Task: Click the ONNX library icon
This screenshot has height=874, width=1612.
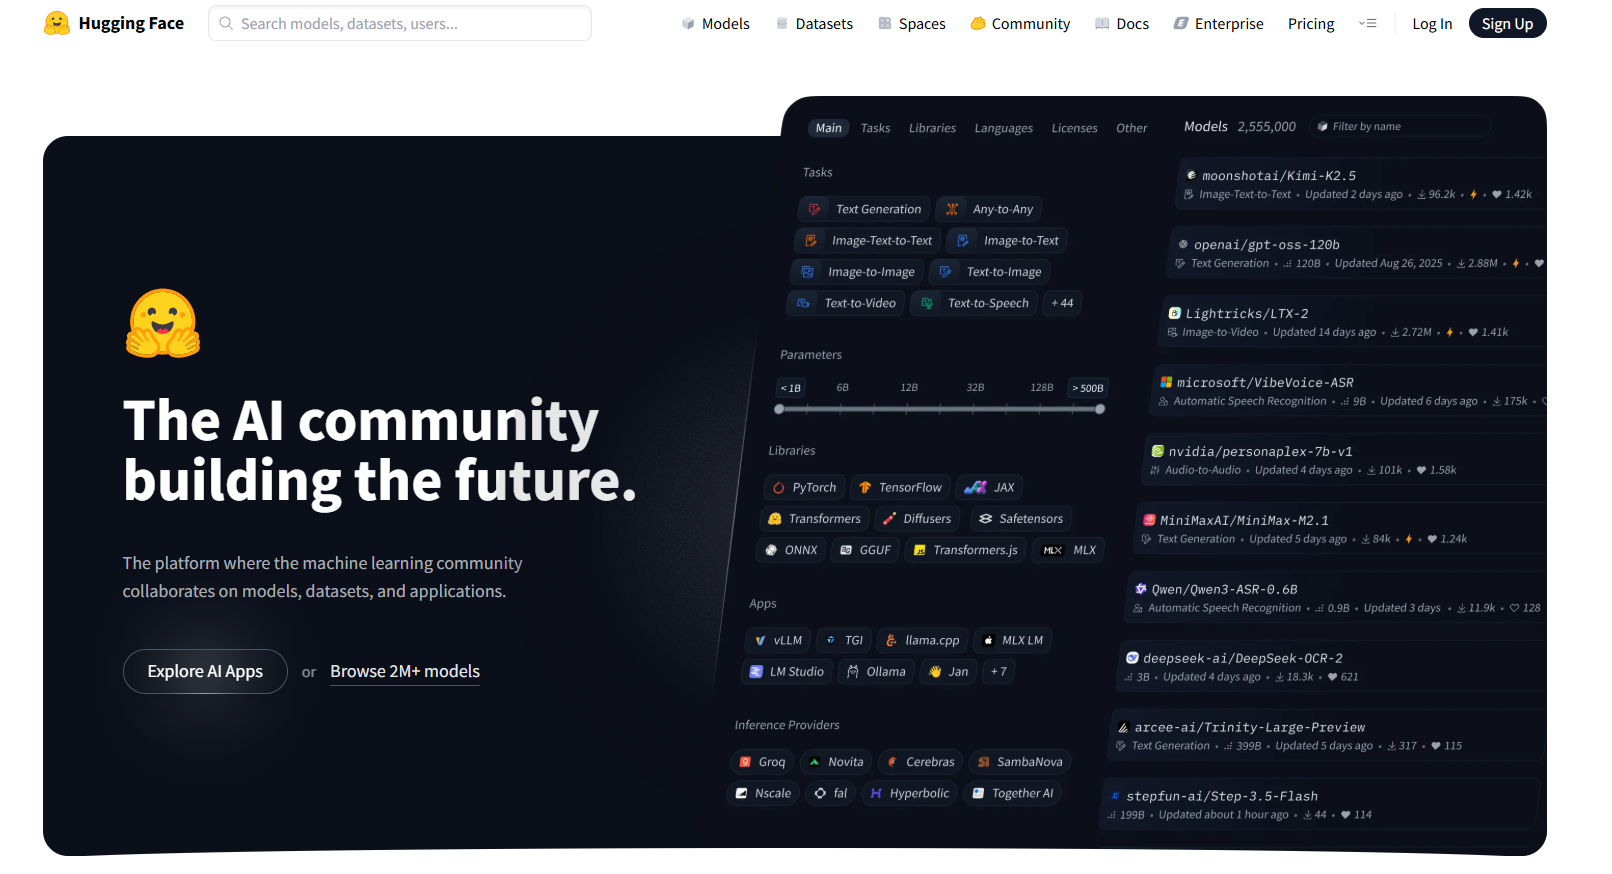Action: (771, 550)
